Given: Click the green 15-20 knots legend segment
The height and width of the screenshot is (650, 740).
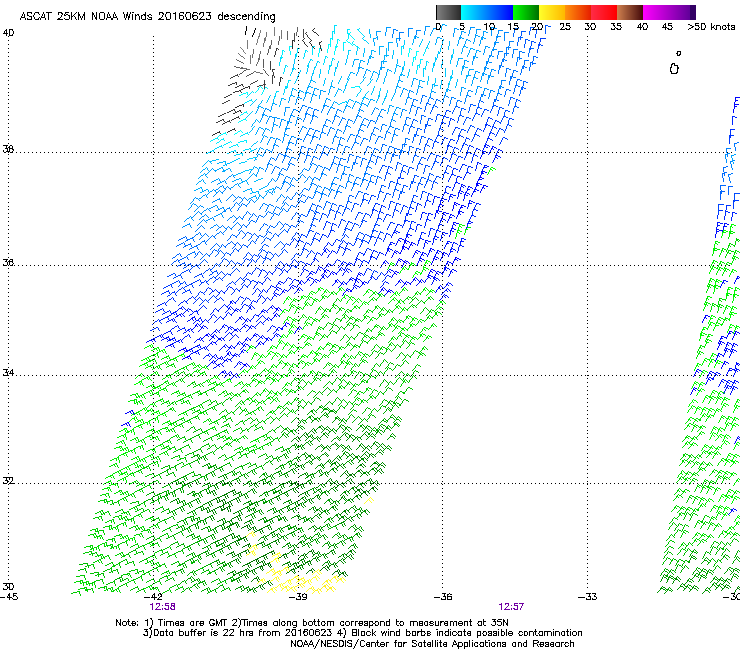Looking at the screenshot, I should (x=526, y=12).
